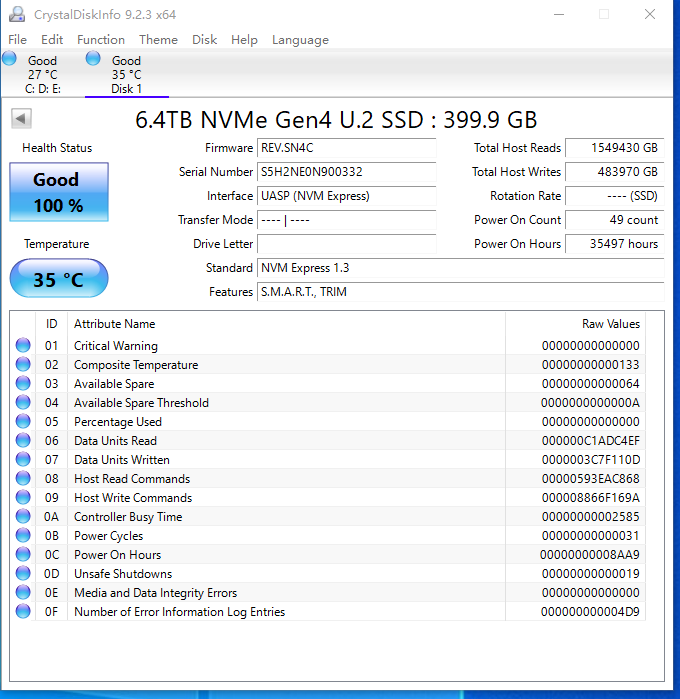Screen dimensions: 680x699
Task: Open the Language menu
Action: point(300,40)
